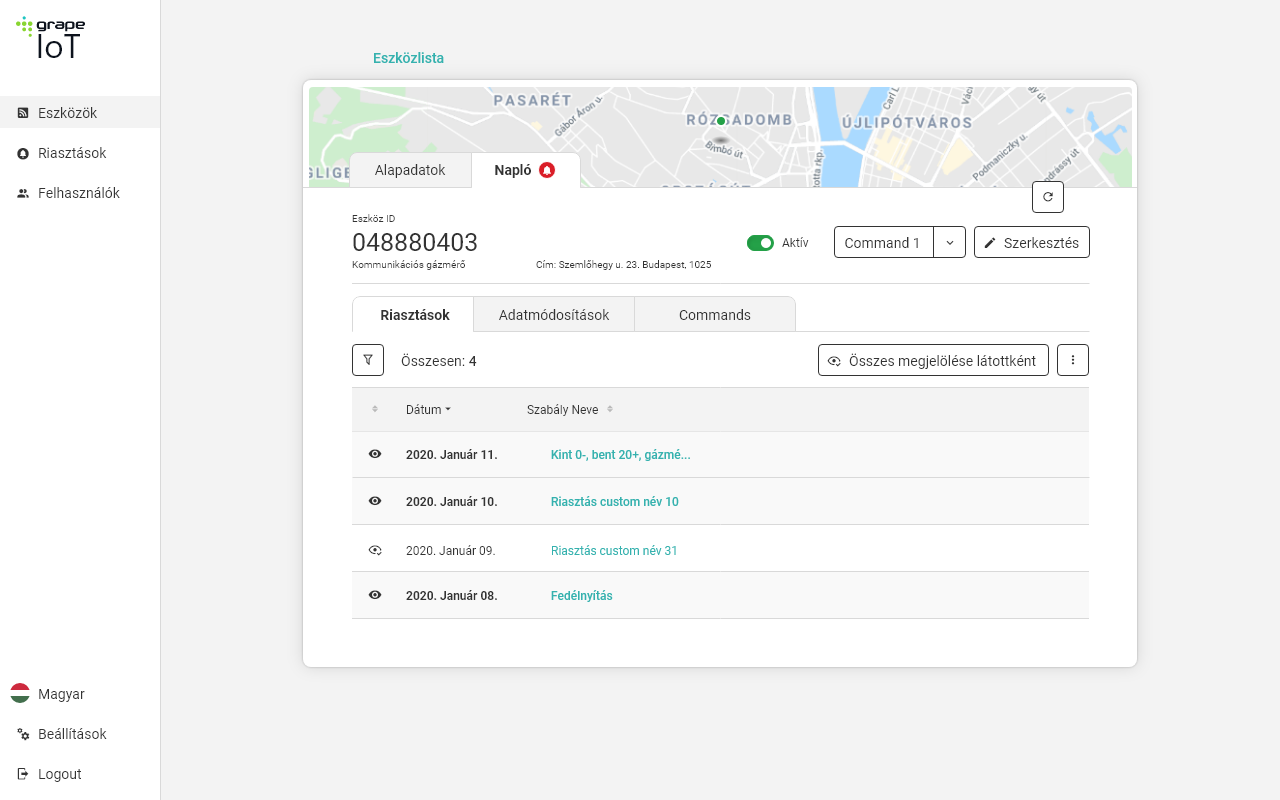This screenshot has width=1280, height=800.
Task: Open the Commands tab
Action: [x=715, y=315]
